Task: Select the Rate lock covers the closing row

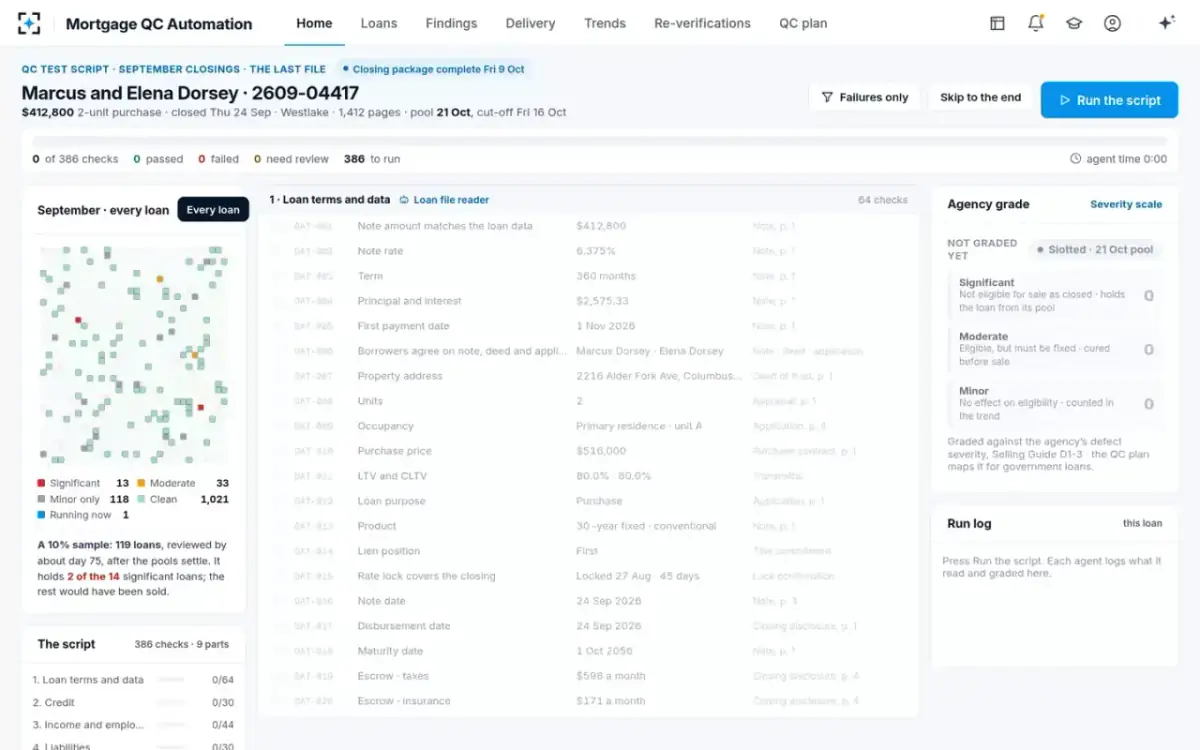Action: (588, 576)
